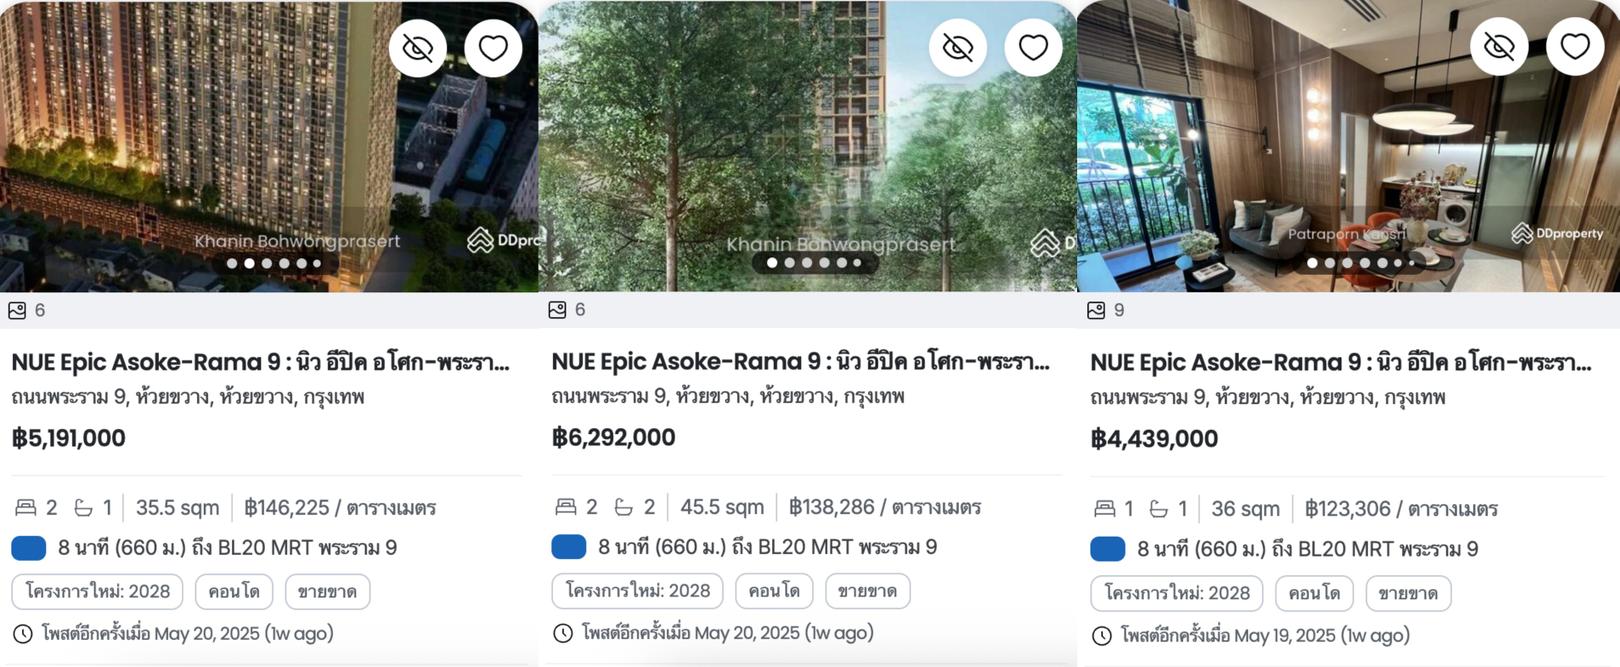This screenshot has height=667, width=1620.
Task: Open the night tower building photo
Action: (269, 146)
